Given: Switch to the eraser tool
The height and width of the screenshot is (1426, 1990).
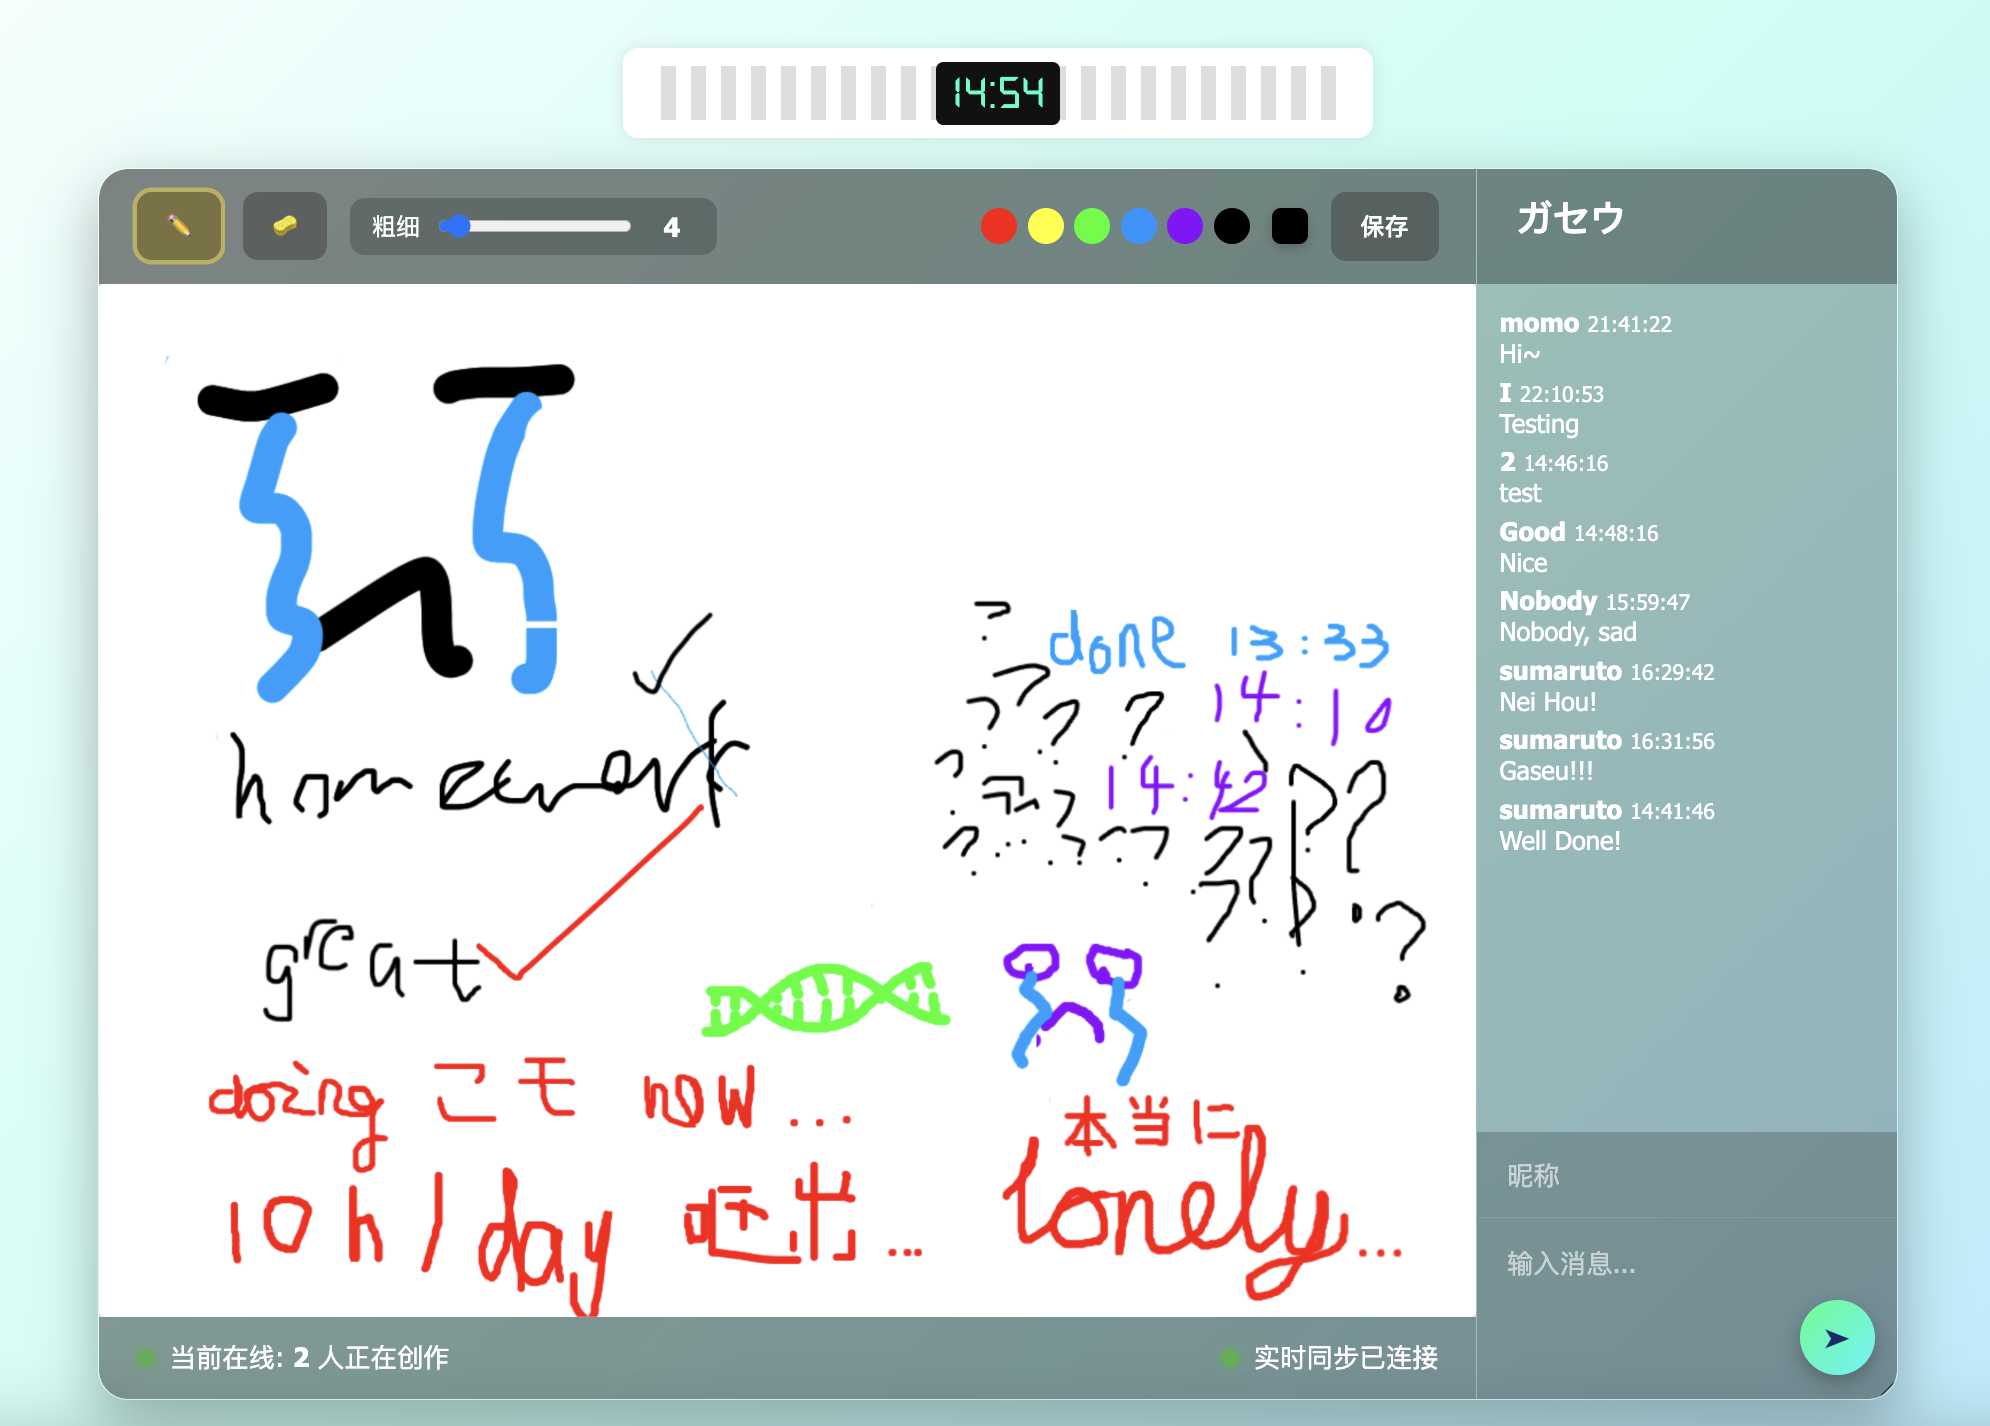Looking at the screenshot, I should click(285, 226).
